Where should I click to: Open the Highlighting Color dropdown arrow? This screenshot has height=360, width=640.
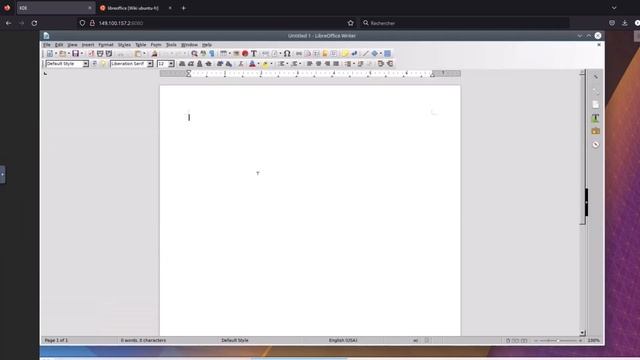click(x=271, y=64)
